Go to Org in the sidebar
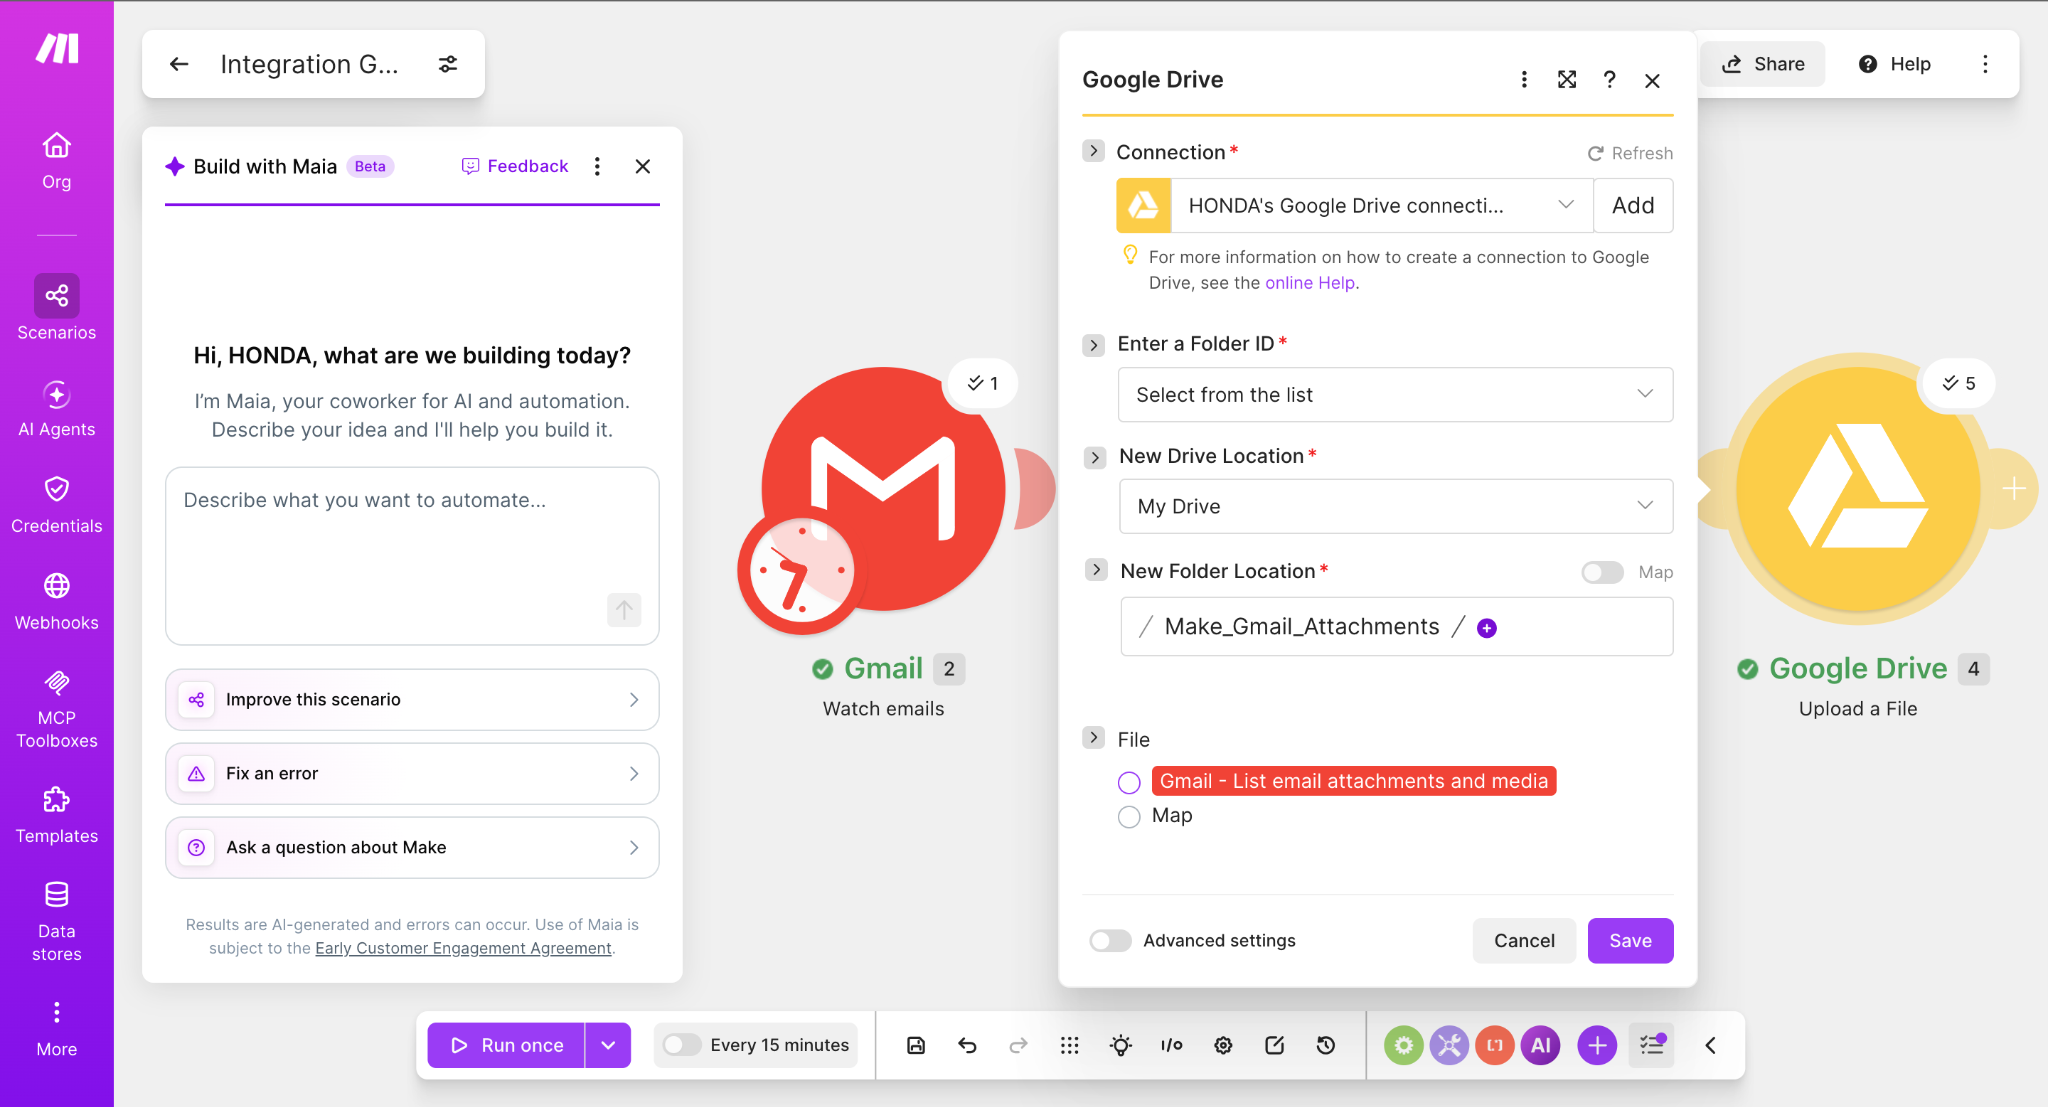This screenshot has width=2048, height=1107. coord(57,160)
